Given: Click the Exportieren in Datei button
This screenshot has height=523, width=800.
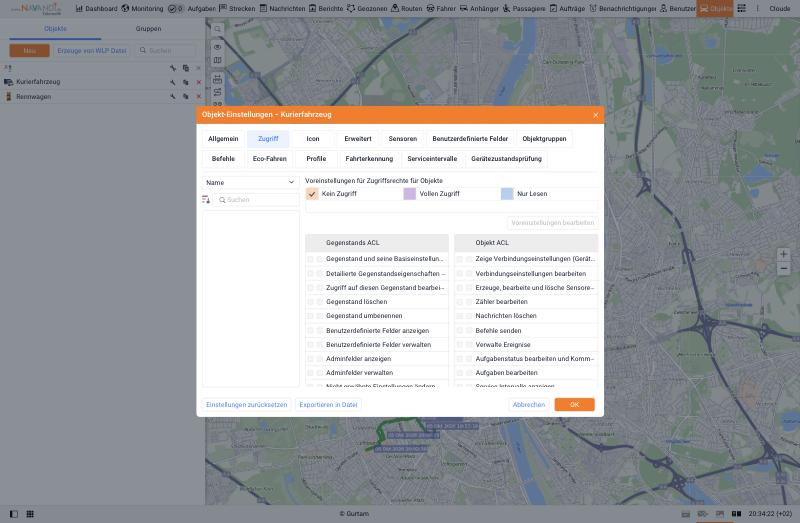Looking at the screenshot, I should [328, 405].
